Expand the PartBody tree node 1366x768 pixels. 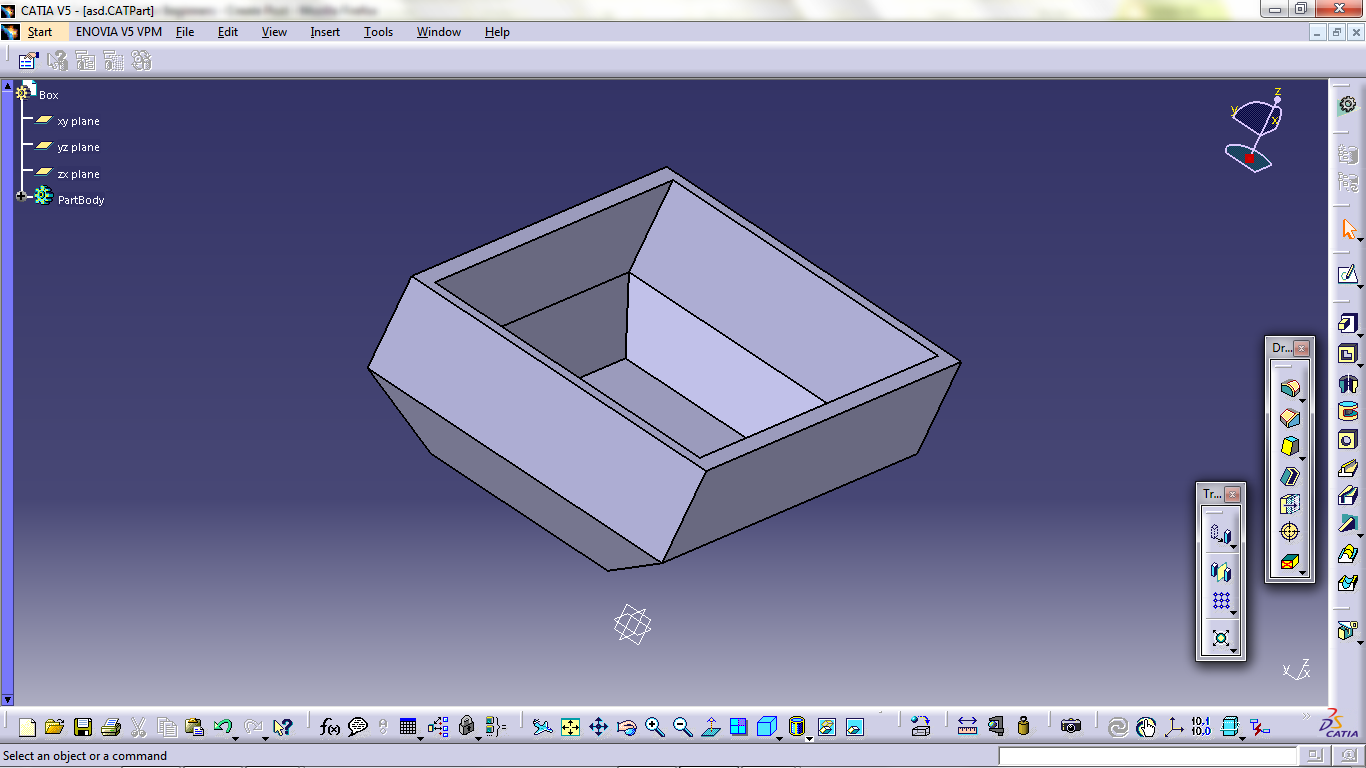coord(21,196)
